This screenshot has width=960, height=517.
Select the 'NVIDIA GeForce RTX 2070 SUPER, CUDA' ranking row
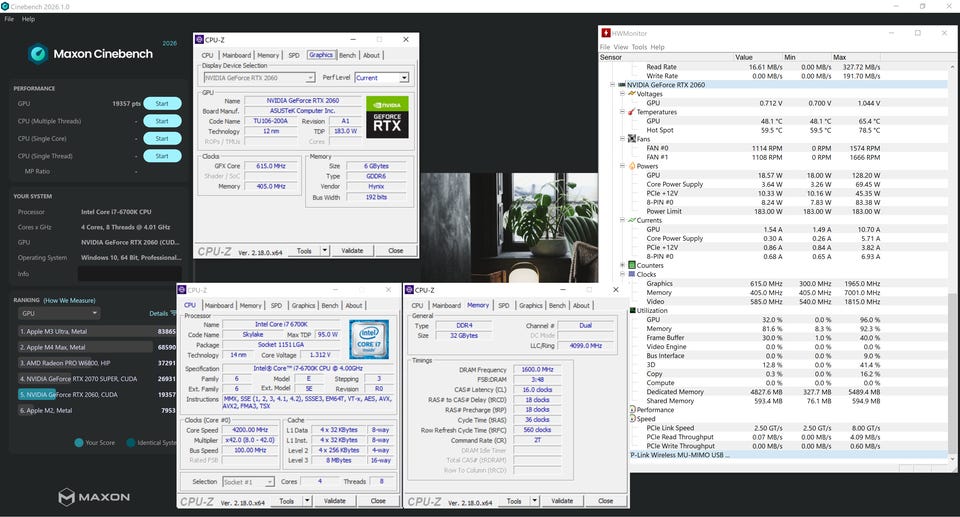(x=97, y=379)
